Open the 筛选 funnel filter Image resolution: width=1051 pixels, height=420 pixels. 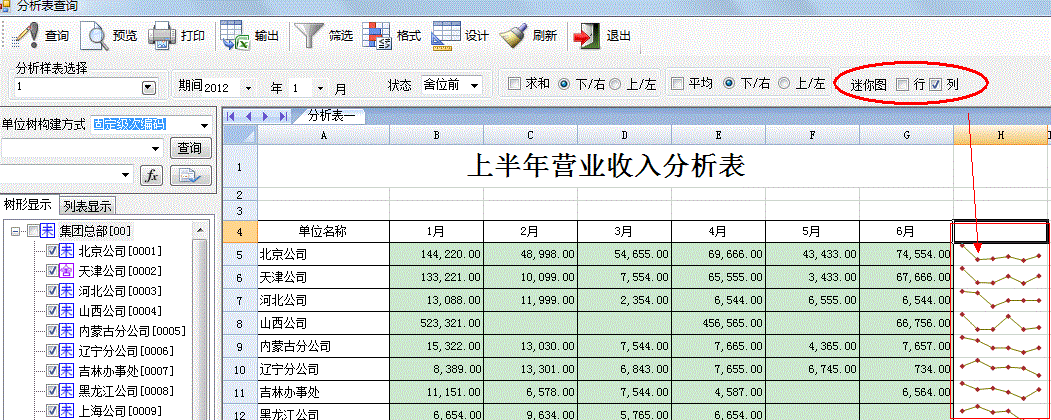coord(310,36)
